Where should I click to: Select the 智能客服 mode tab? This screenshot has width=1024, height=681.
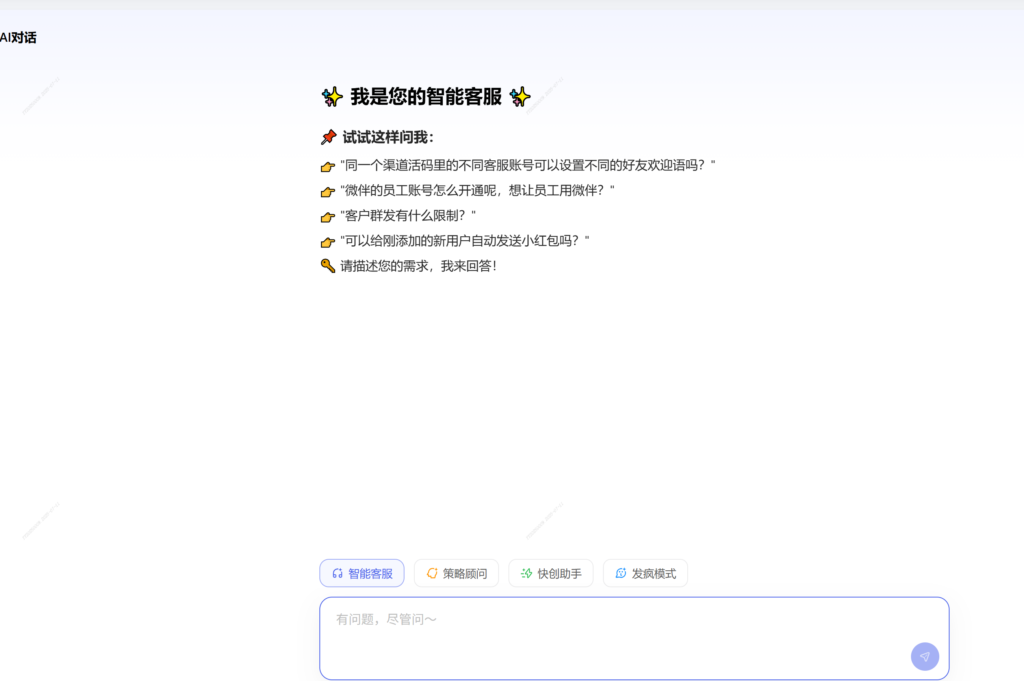click(362, 573)
